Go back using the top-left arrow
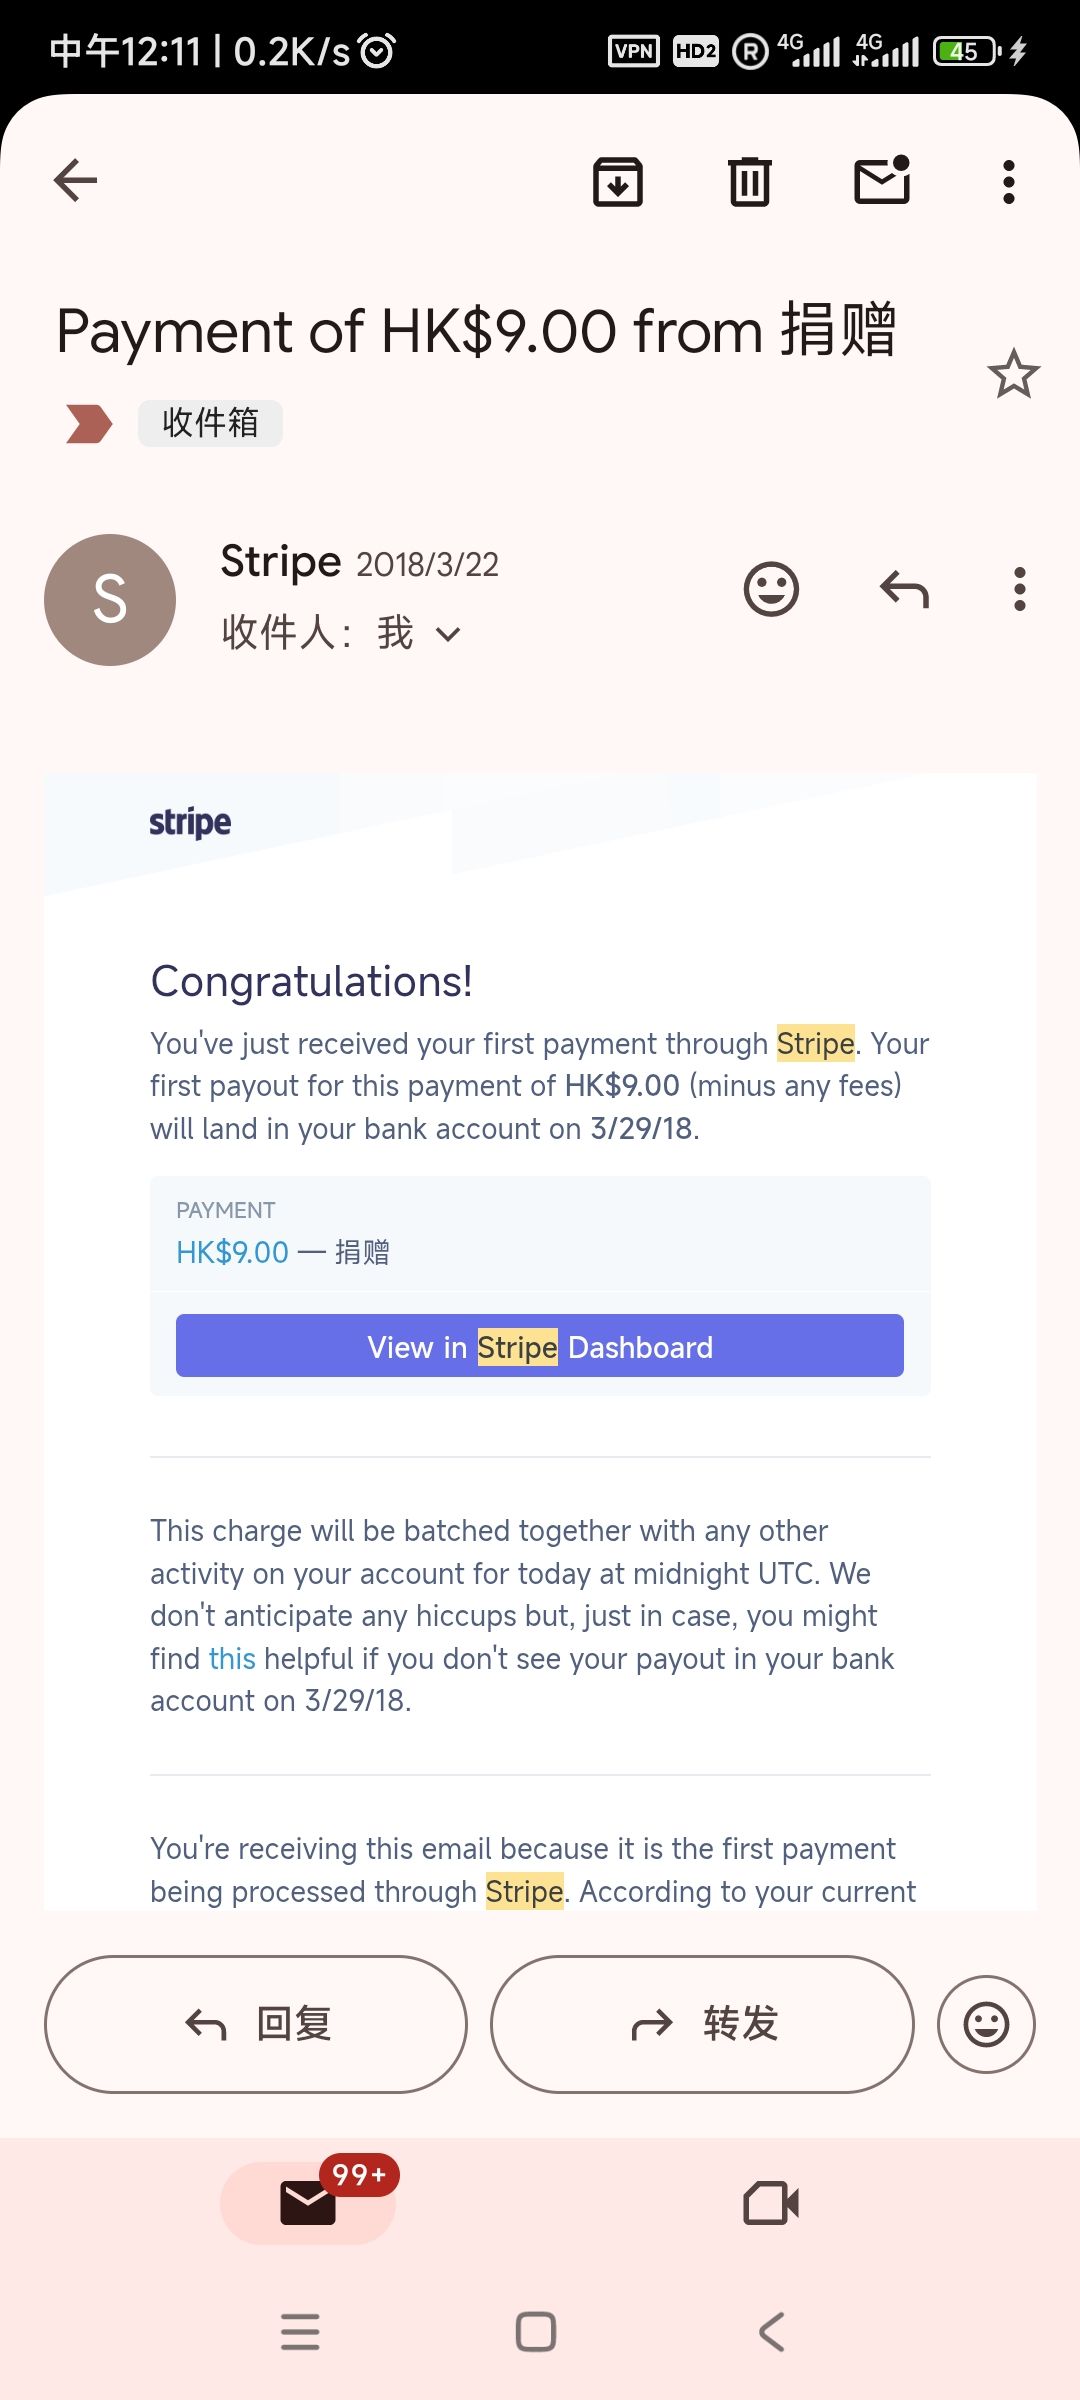Screen dimensions: 1080x2400 (x=75, y=181)
